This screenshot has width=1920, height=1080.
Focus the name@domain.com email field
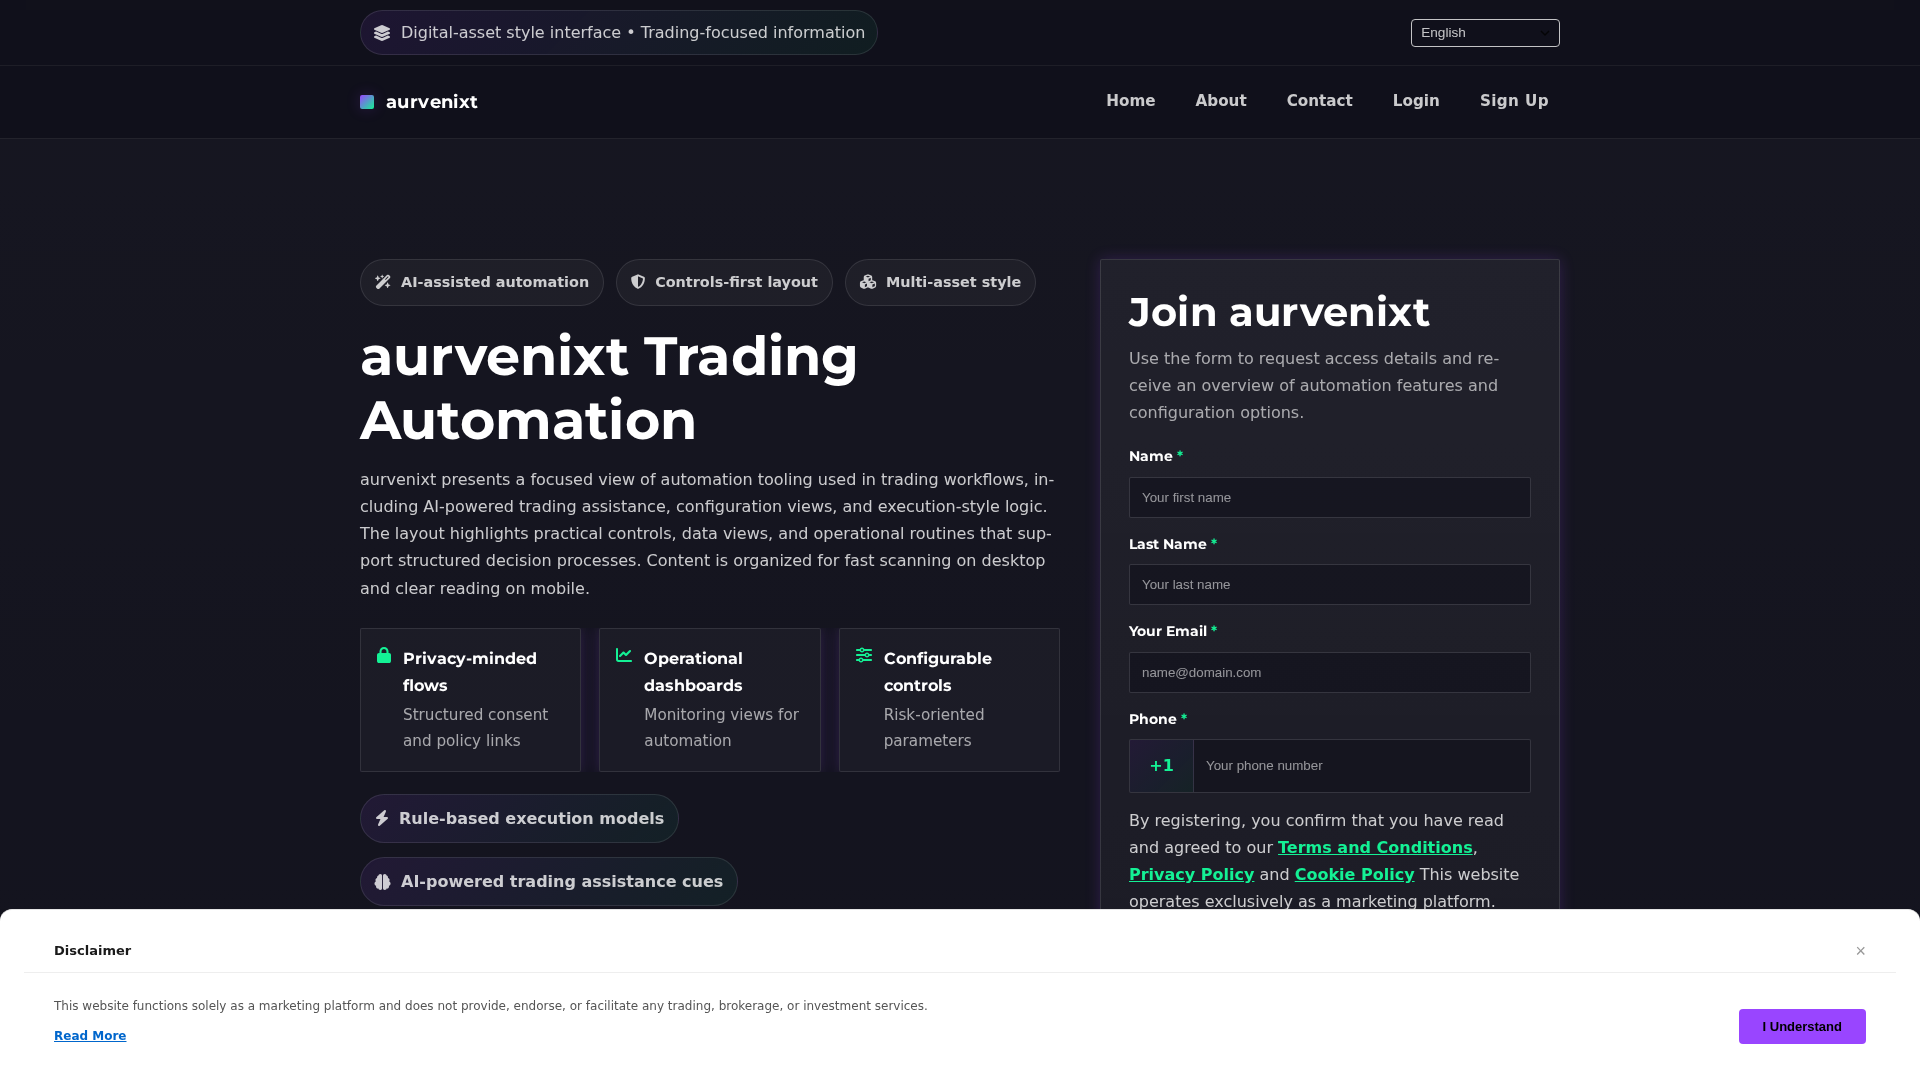[1329, 673]
